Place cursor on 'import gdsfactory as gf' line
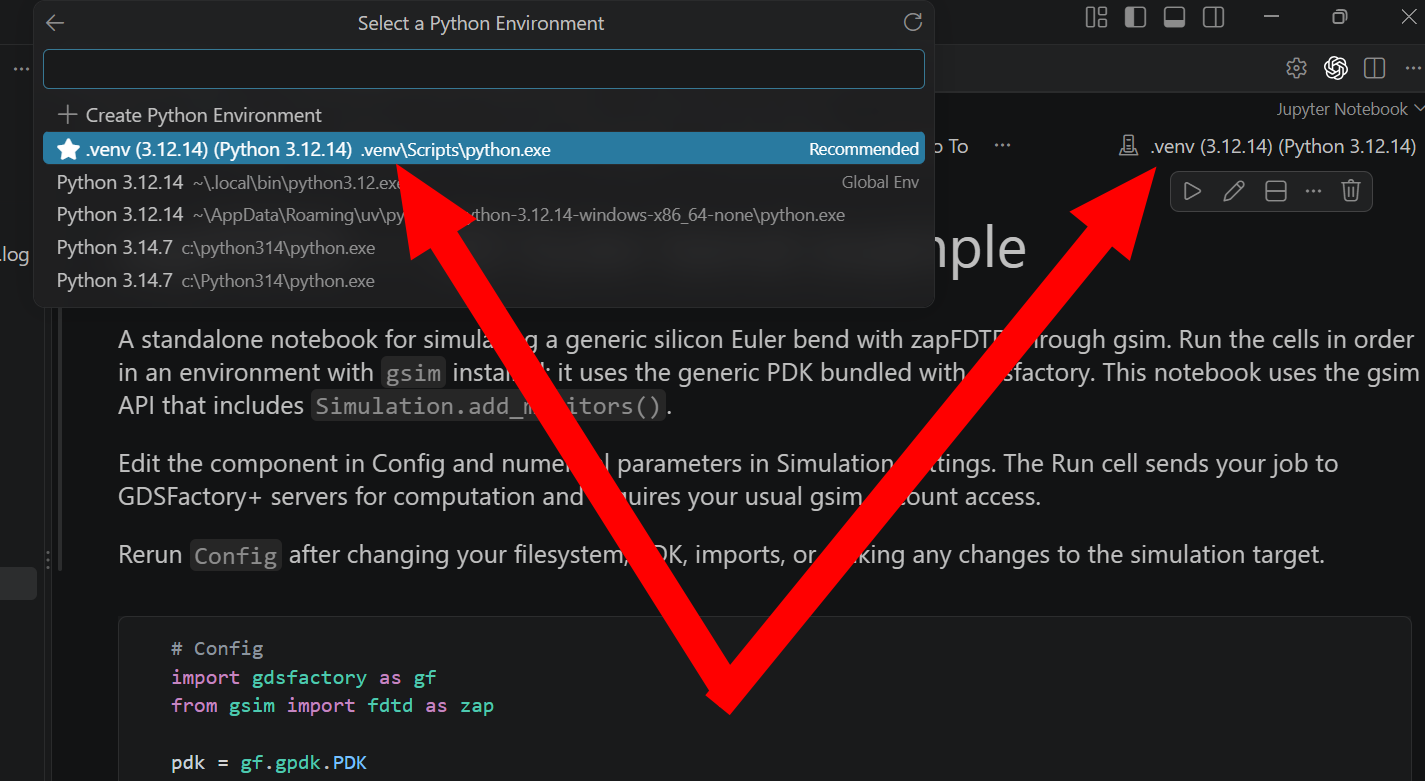The width and height of the screenshot is (1425, 781). point(304,678)
